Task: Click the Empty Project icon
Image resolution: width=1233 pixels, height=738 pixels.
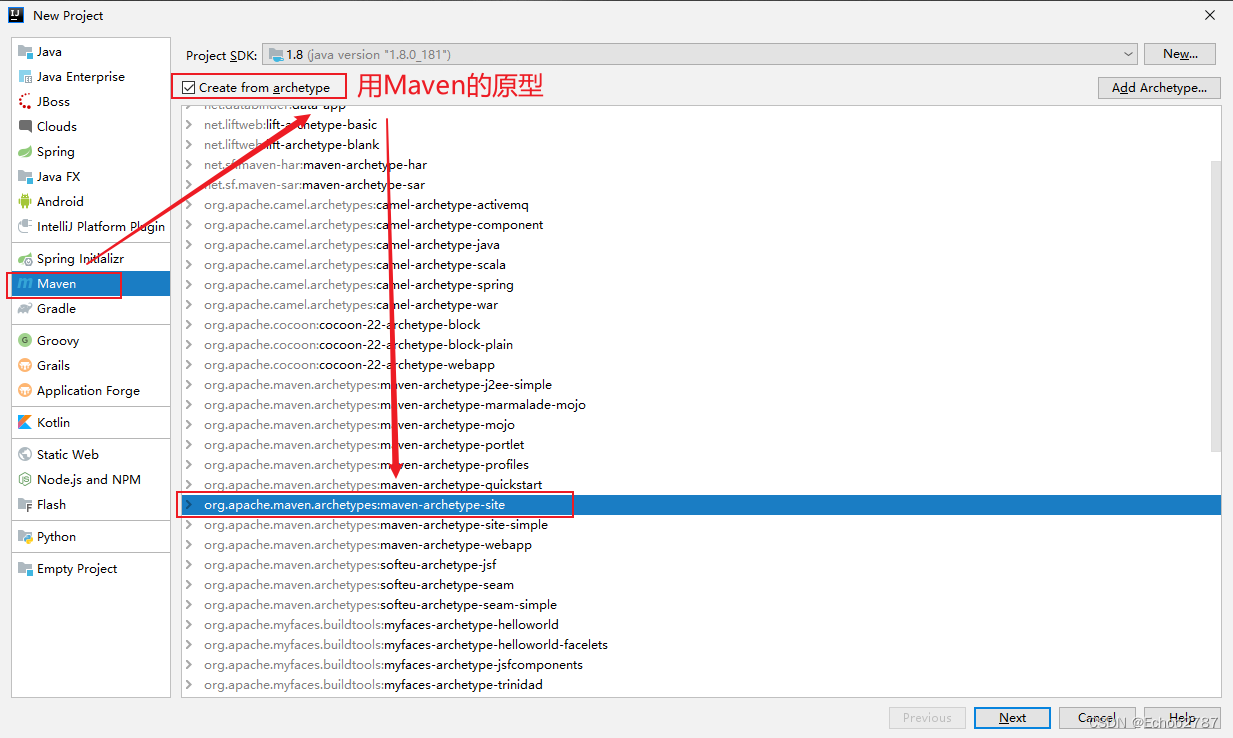Action: [25, 569]
